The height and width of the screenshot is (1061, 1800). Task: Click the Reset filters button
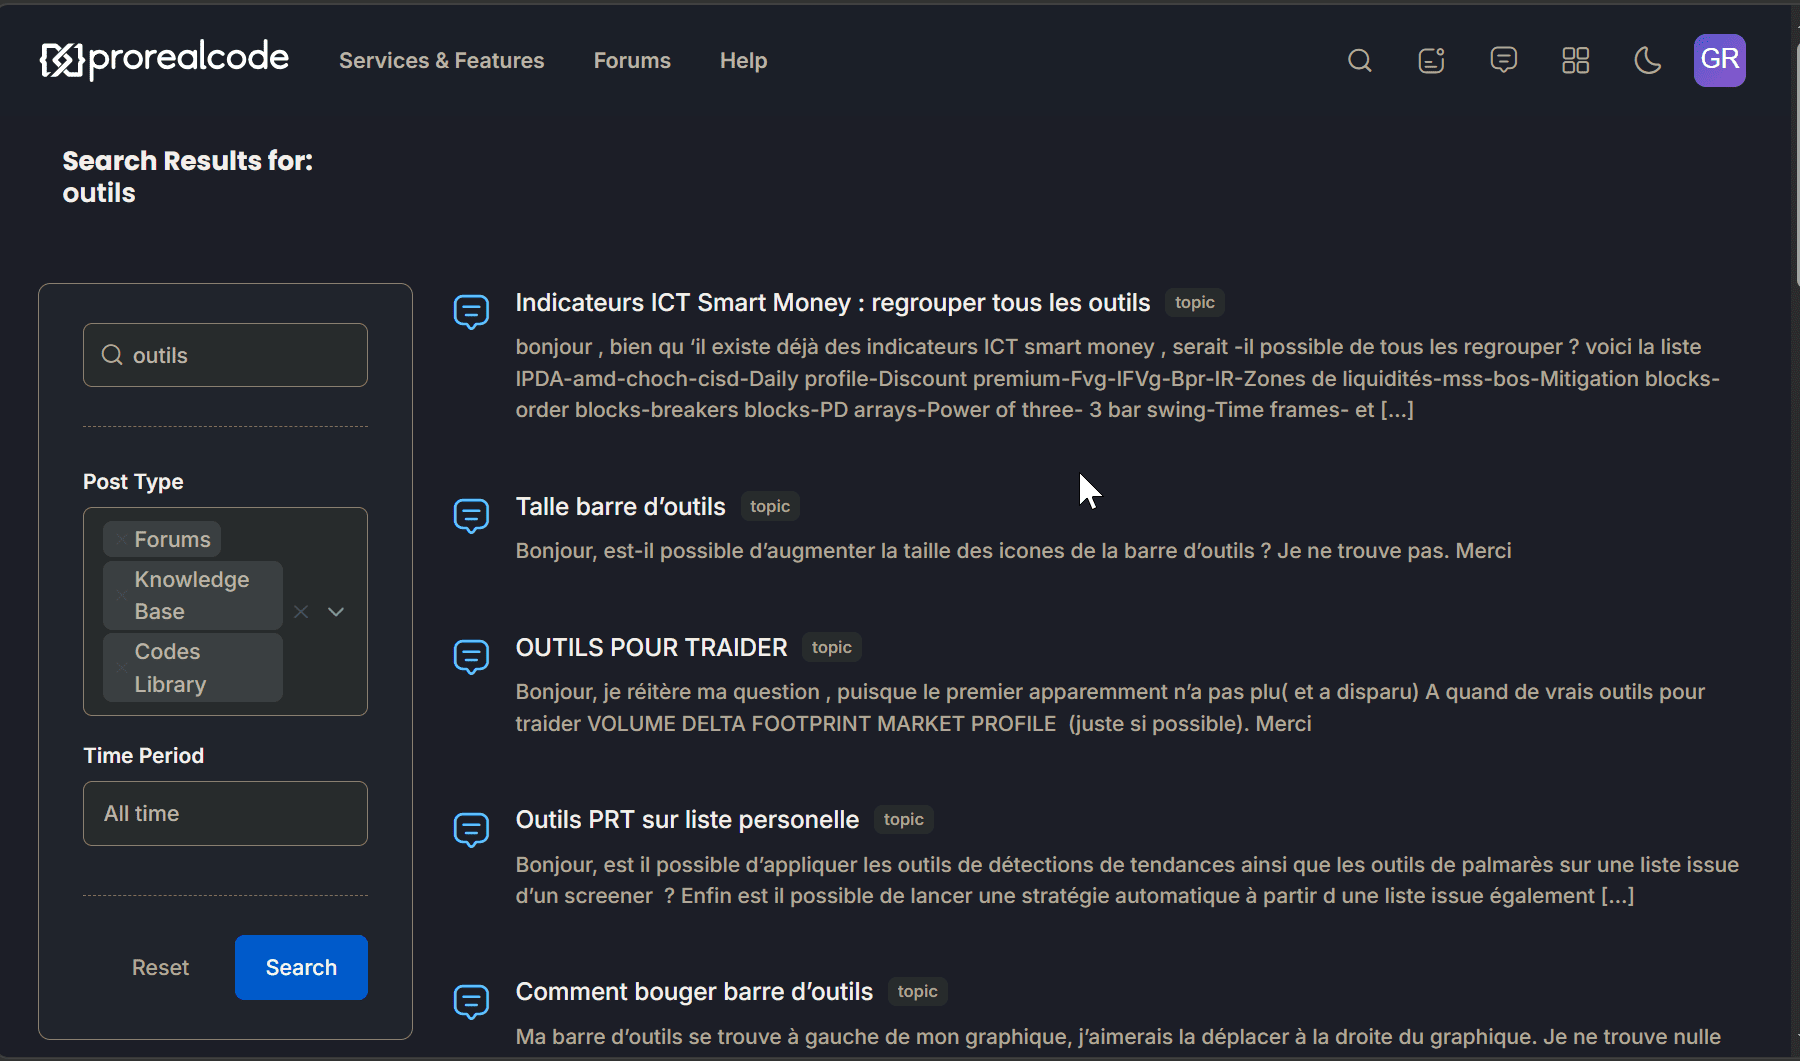(160, 968)
